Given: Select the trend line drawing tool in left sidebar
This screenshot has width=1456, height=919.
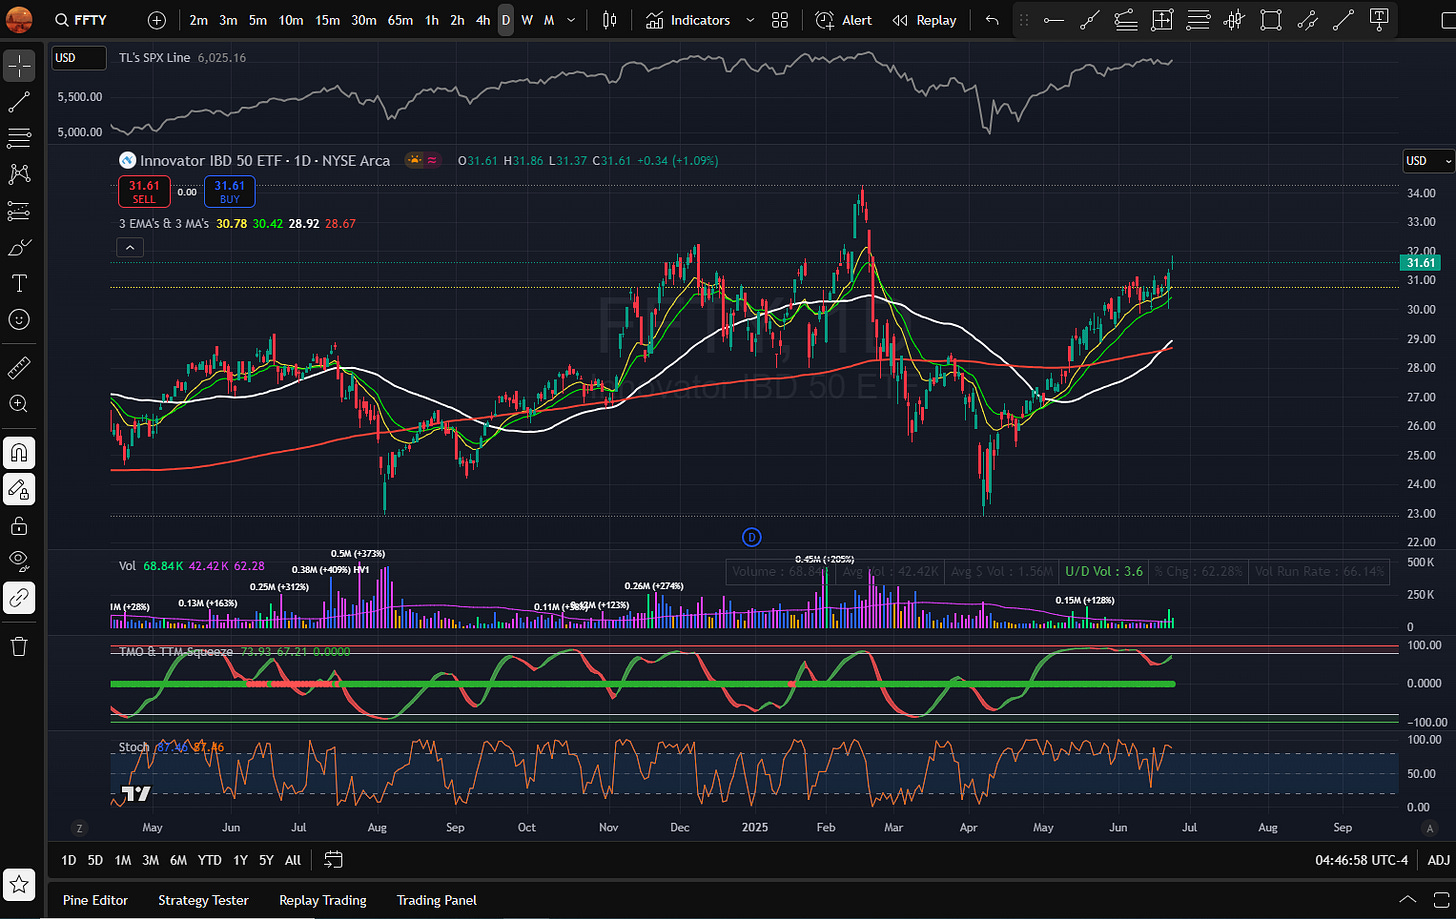Looking at the screenshot, I should click(19, 101).
